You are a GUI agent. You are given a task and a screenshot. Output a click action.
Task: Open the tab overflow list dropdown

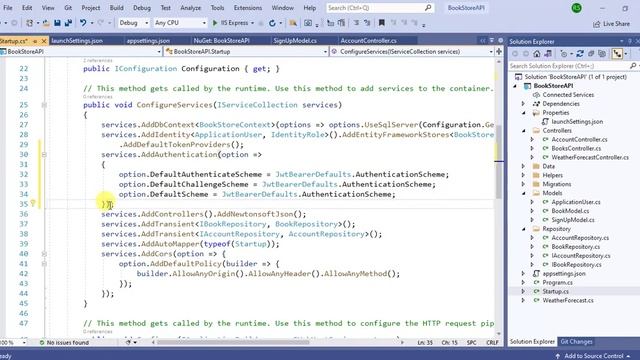click(491, 40)
